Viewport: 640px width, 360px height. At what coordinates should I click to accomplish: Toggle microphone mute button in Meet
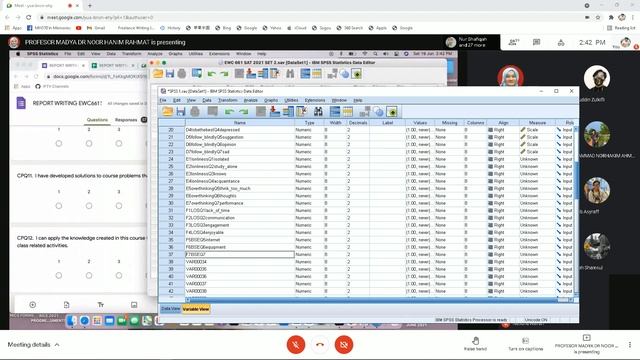(296, 344)
